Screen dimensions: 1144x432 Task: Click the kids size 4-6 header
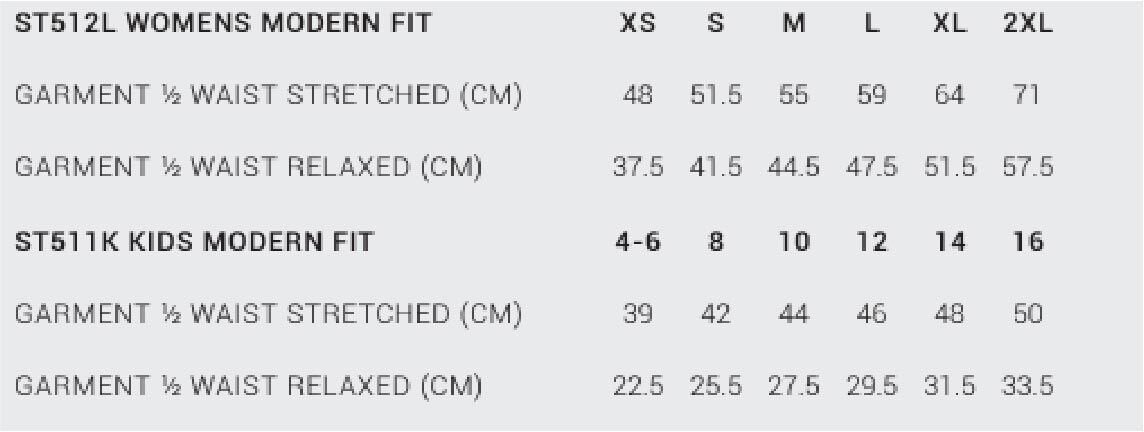(x=638, y=242)
